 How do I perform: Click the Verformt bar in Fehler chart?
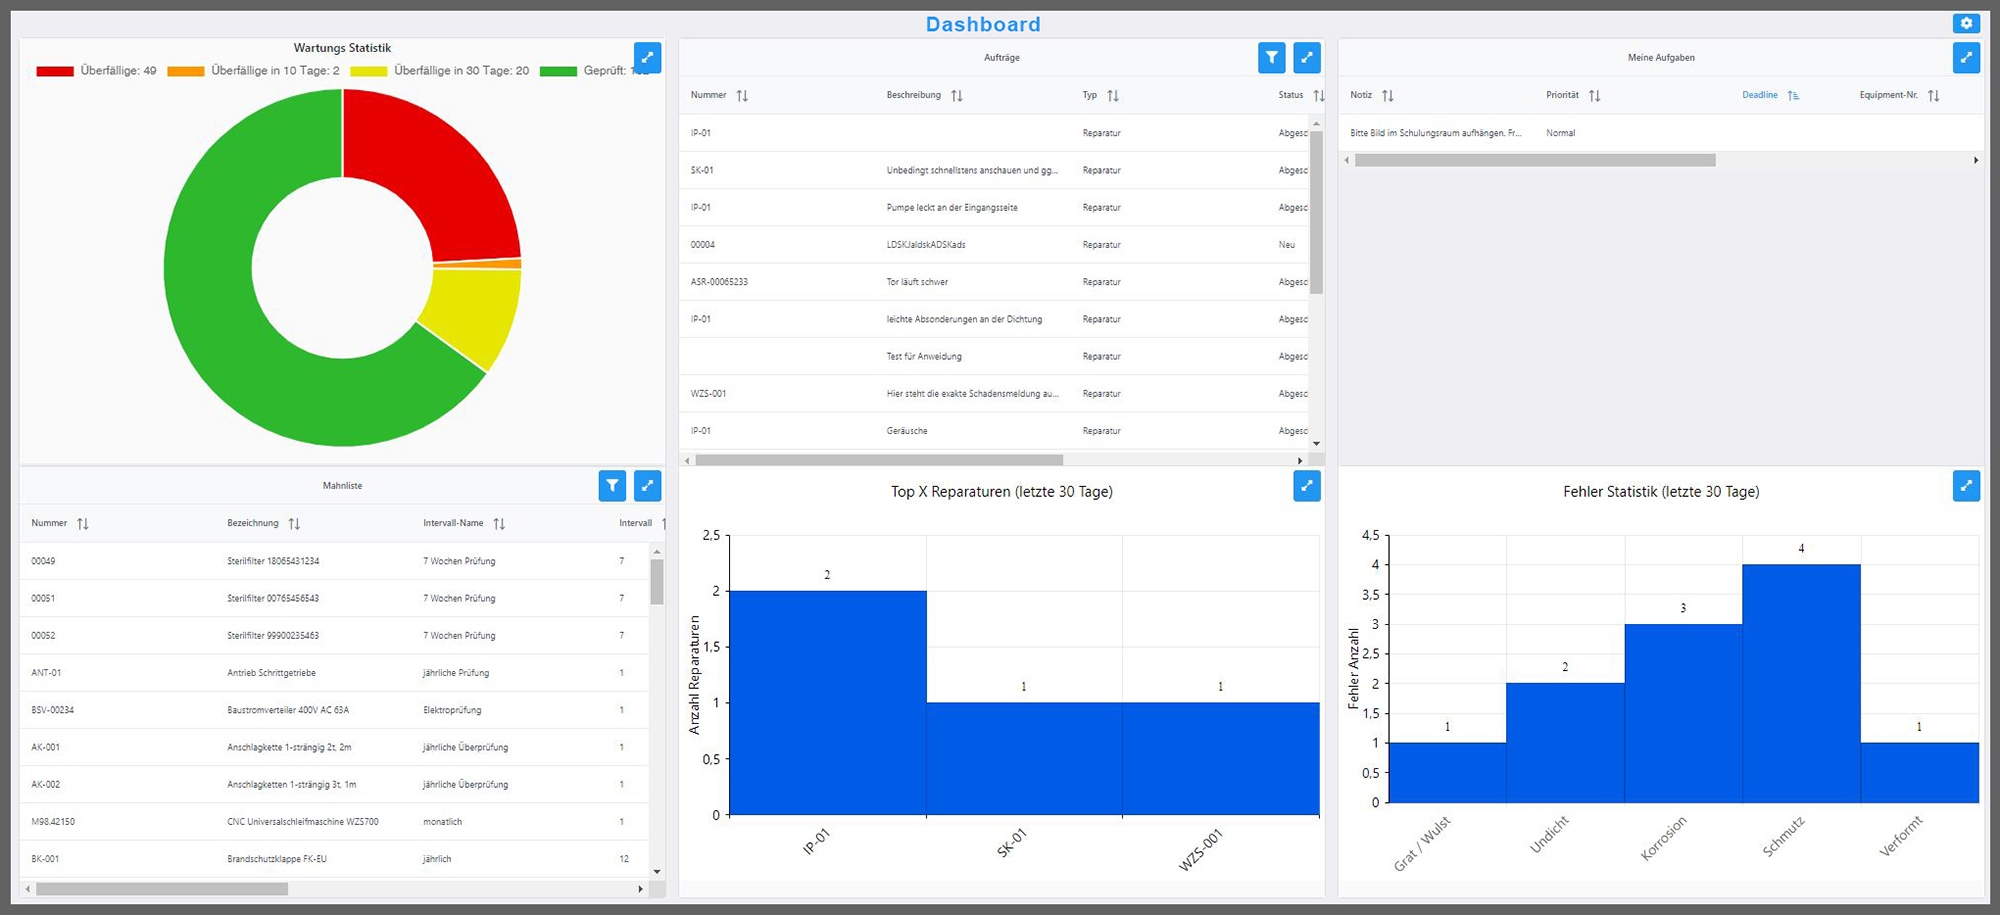coord(1919,773)
